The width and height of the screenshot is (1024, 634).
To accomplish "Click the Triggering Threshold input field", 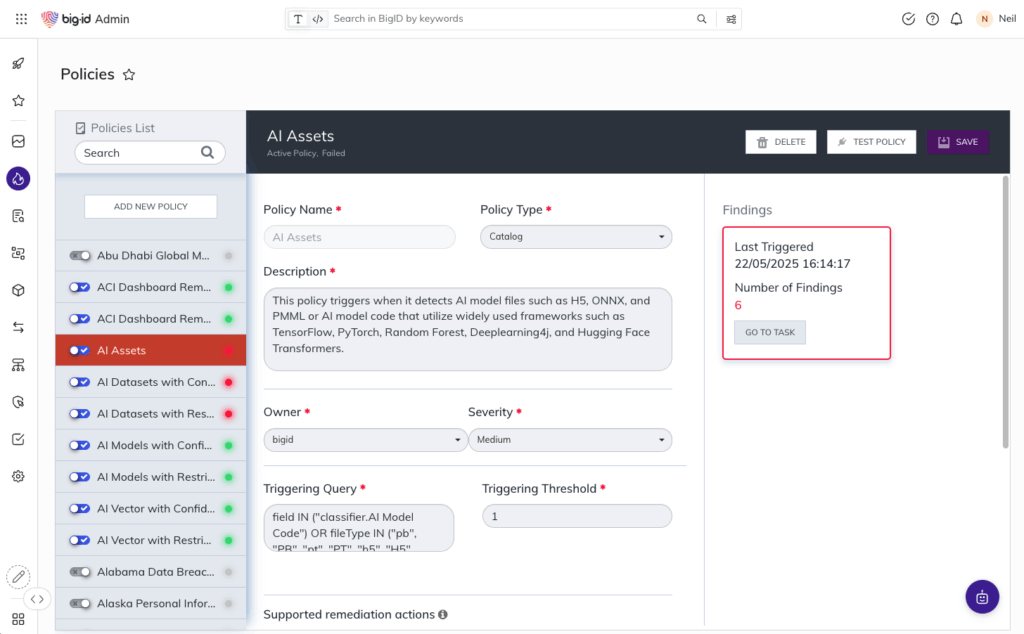I will point(576,516).
